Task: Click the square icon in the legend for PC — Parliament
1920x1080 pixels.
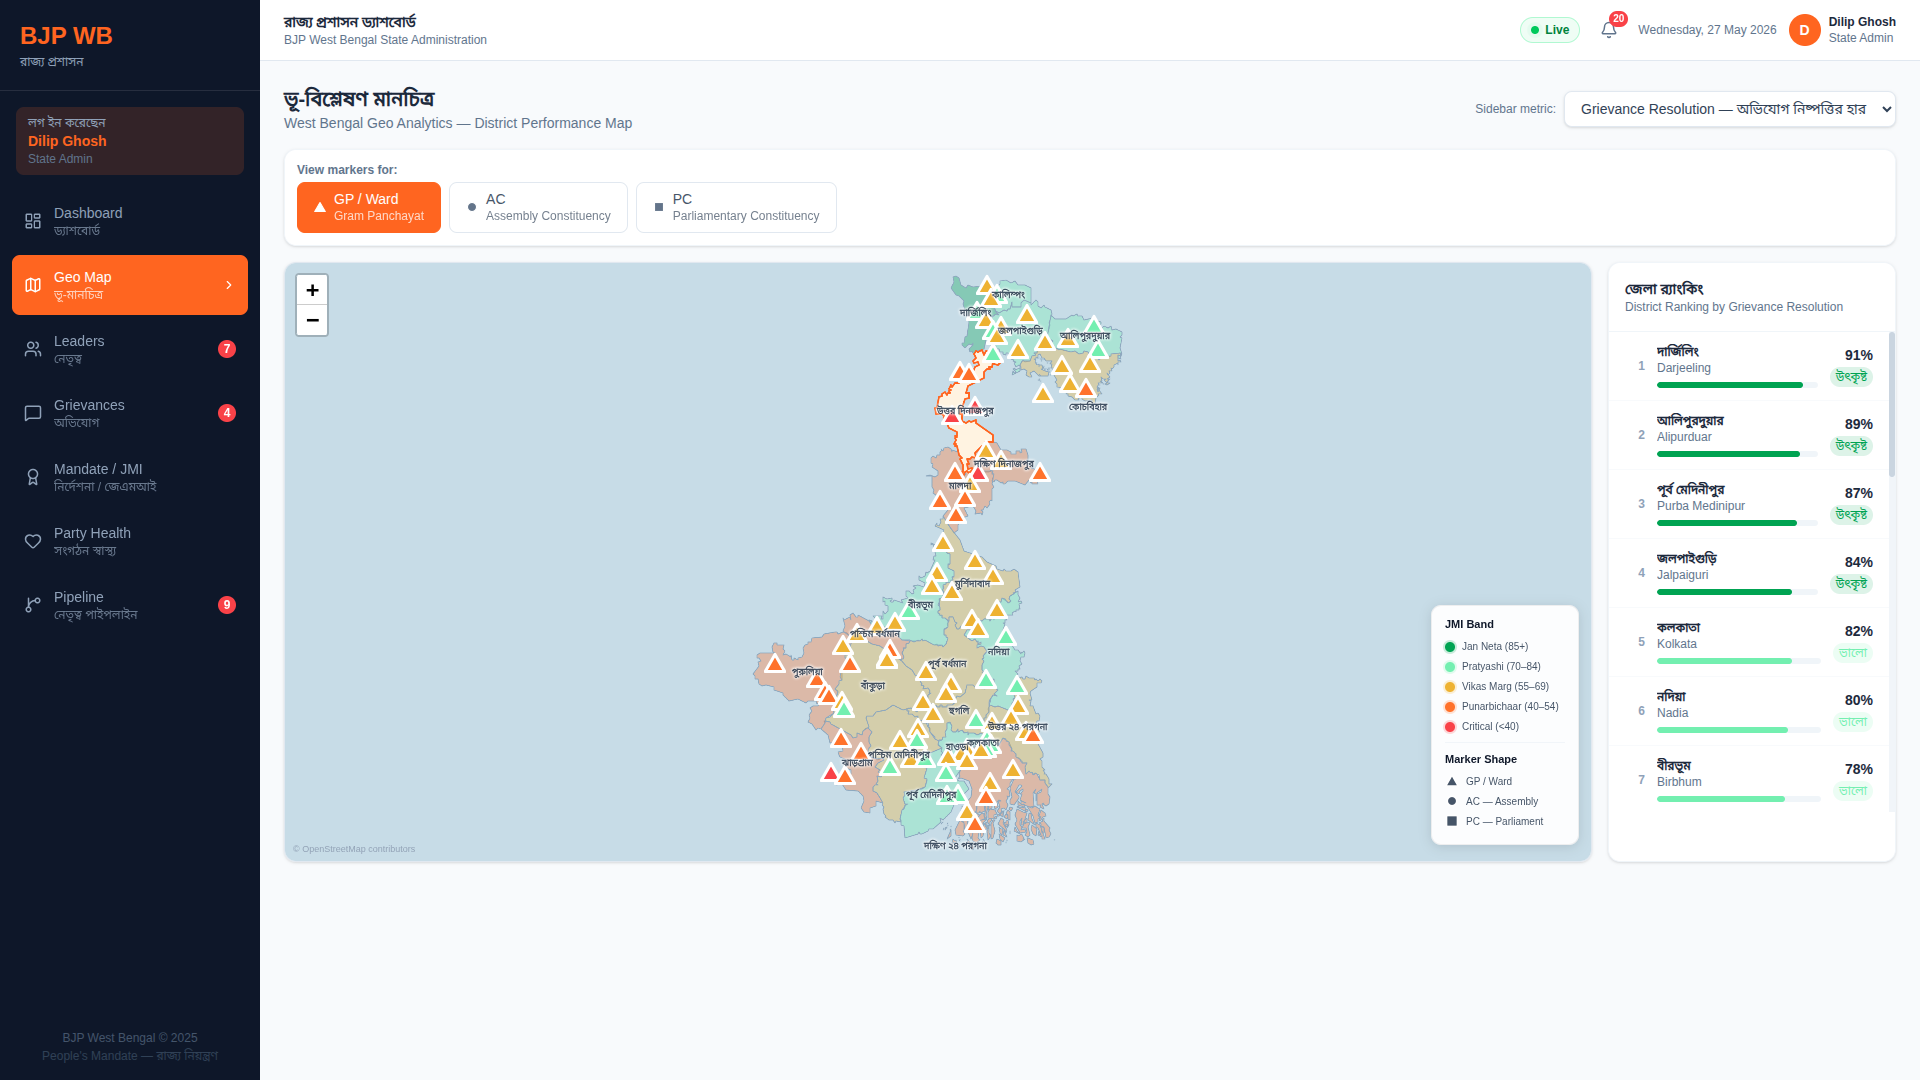Action: tap(1452, 821)
